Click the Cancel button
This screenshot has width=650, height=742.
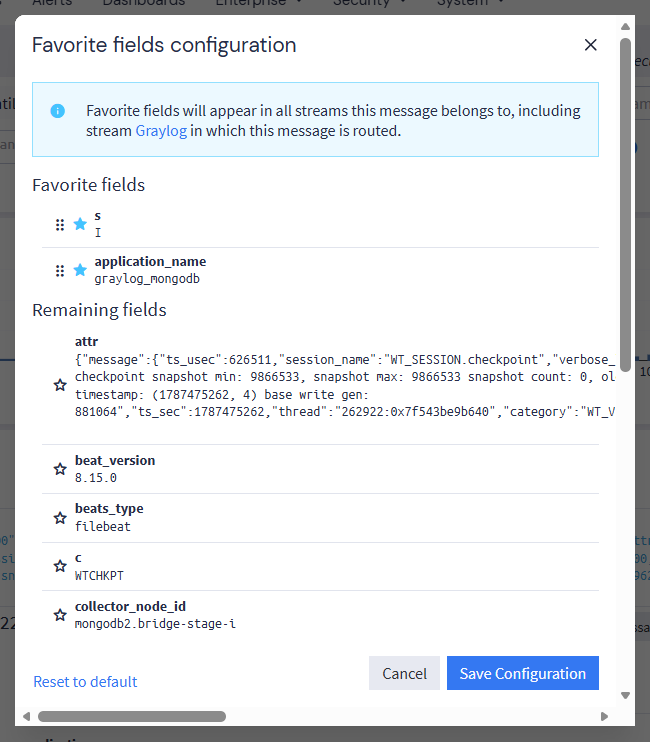pos(404,673)
